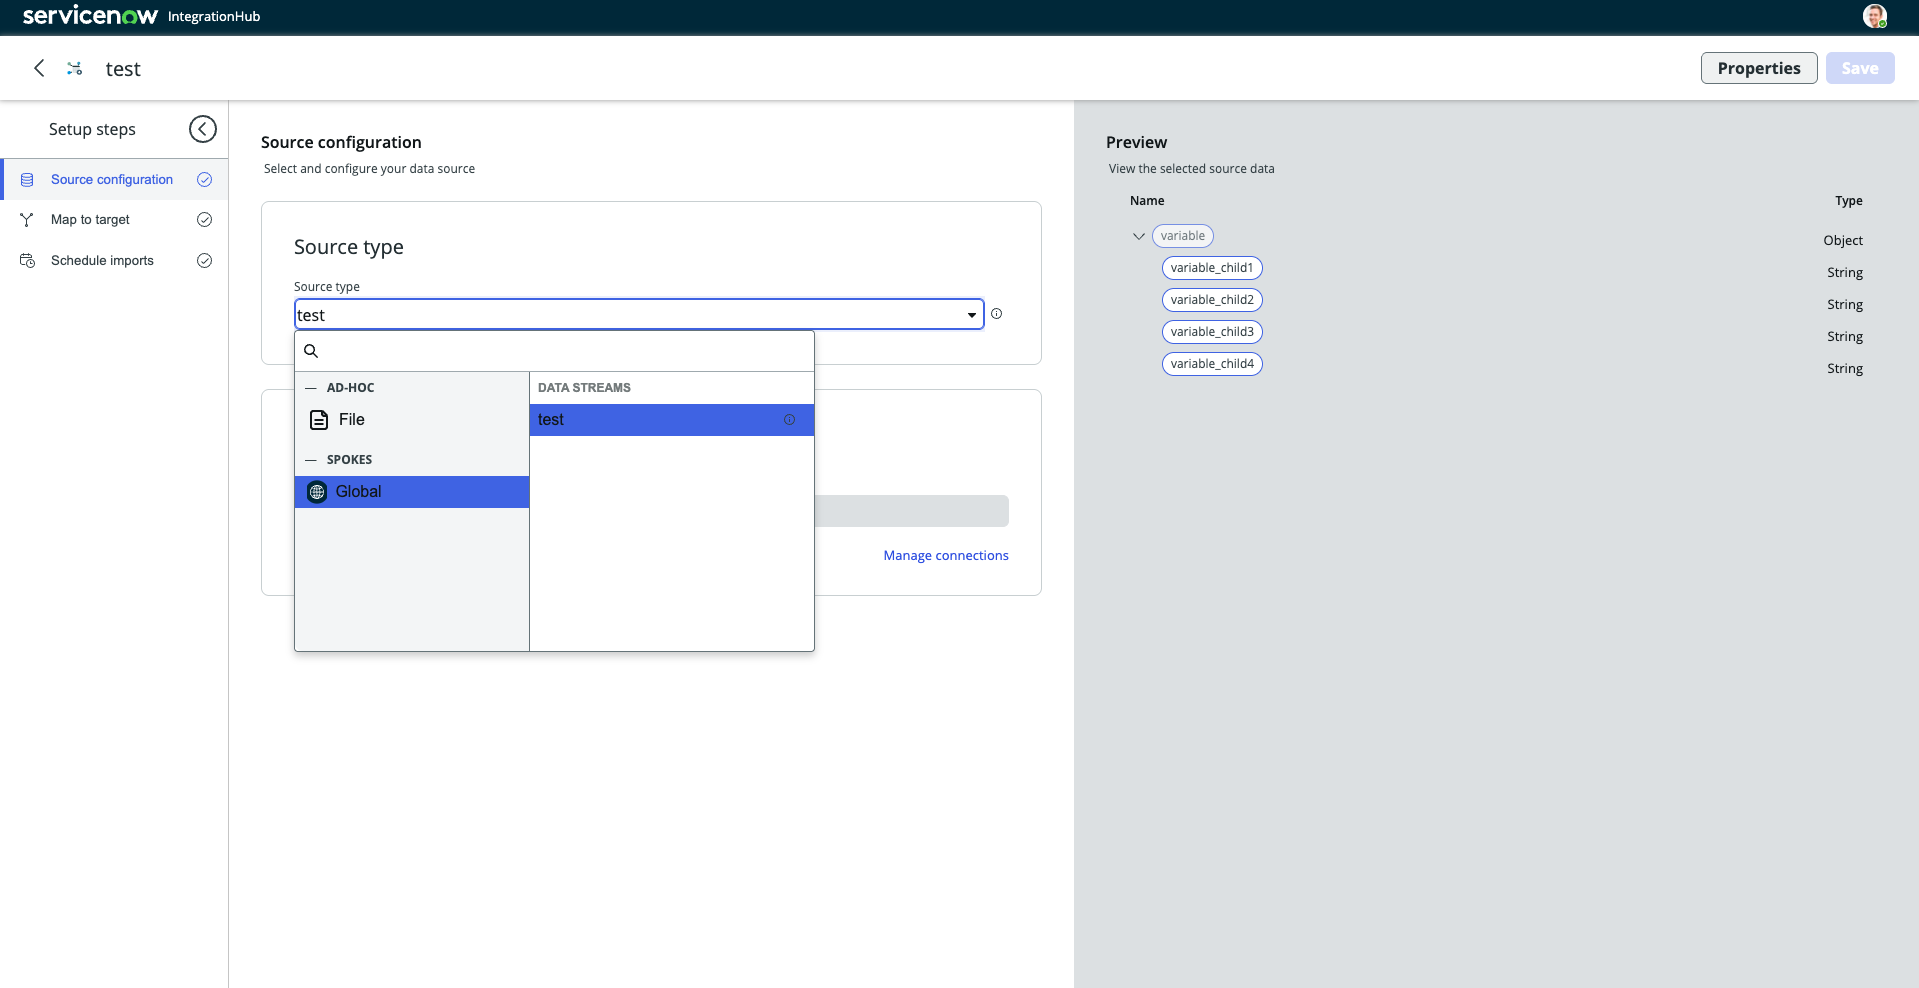Go to Schedule imports step

pyautogui.click(x=114, y=261)
